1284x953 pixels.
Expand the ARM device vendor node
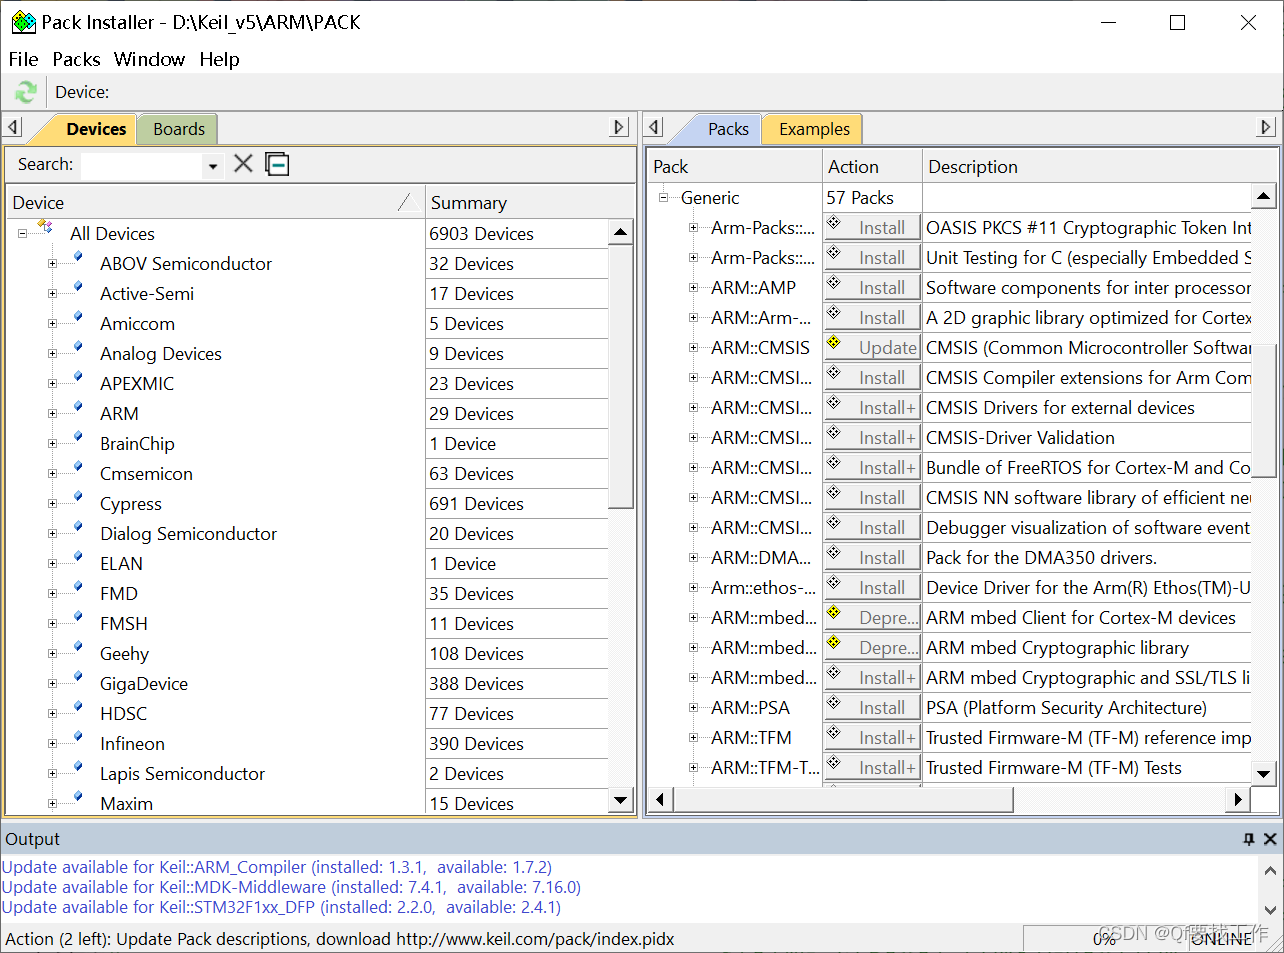click(x=52, y=414)
